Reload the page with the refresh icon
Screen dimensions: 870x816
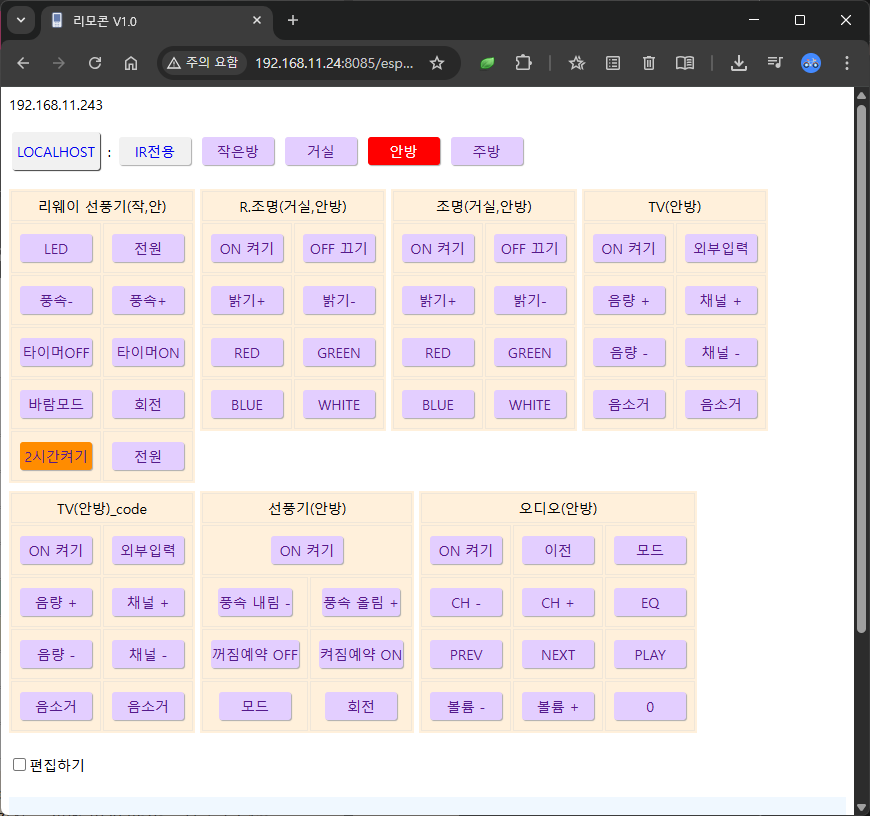click(x=95, y=63)
